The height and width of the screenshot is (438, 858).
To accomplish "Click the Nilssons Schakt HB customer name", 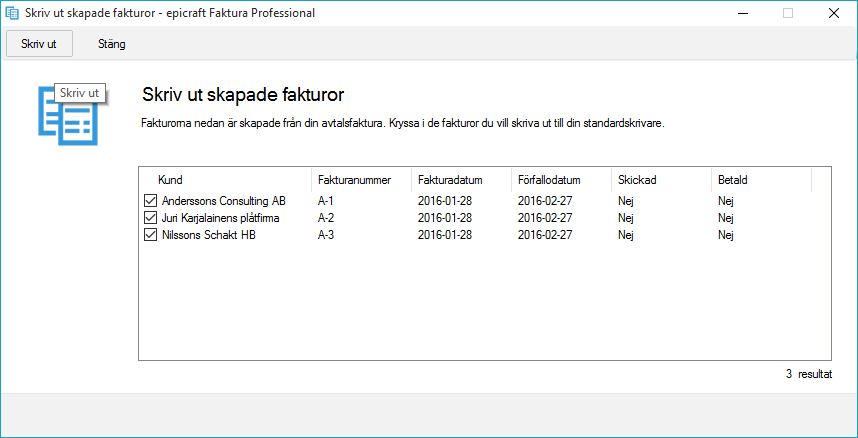I will click(x=209, y=235).
